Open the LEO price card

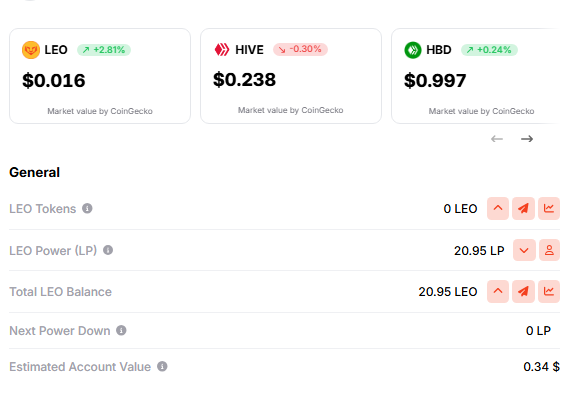100,76
